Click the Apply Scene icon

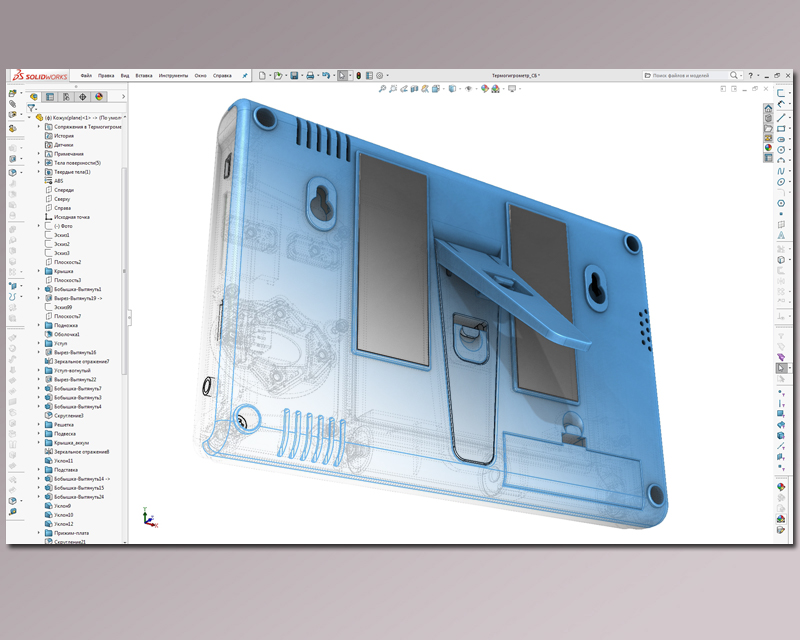tap(496, 90)
